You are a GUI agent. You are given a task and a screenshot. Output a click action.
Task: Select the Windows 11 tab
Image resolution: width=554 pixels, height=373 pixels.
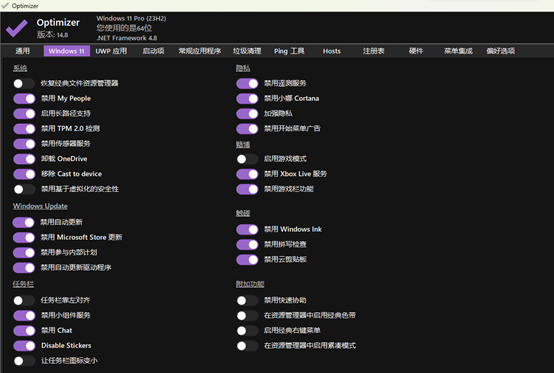[67, 51]
